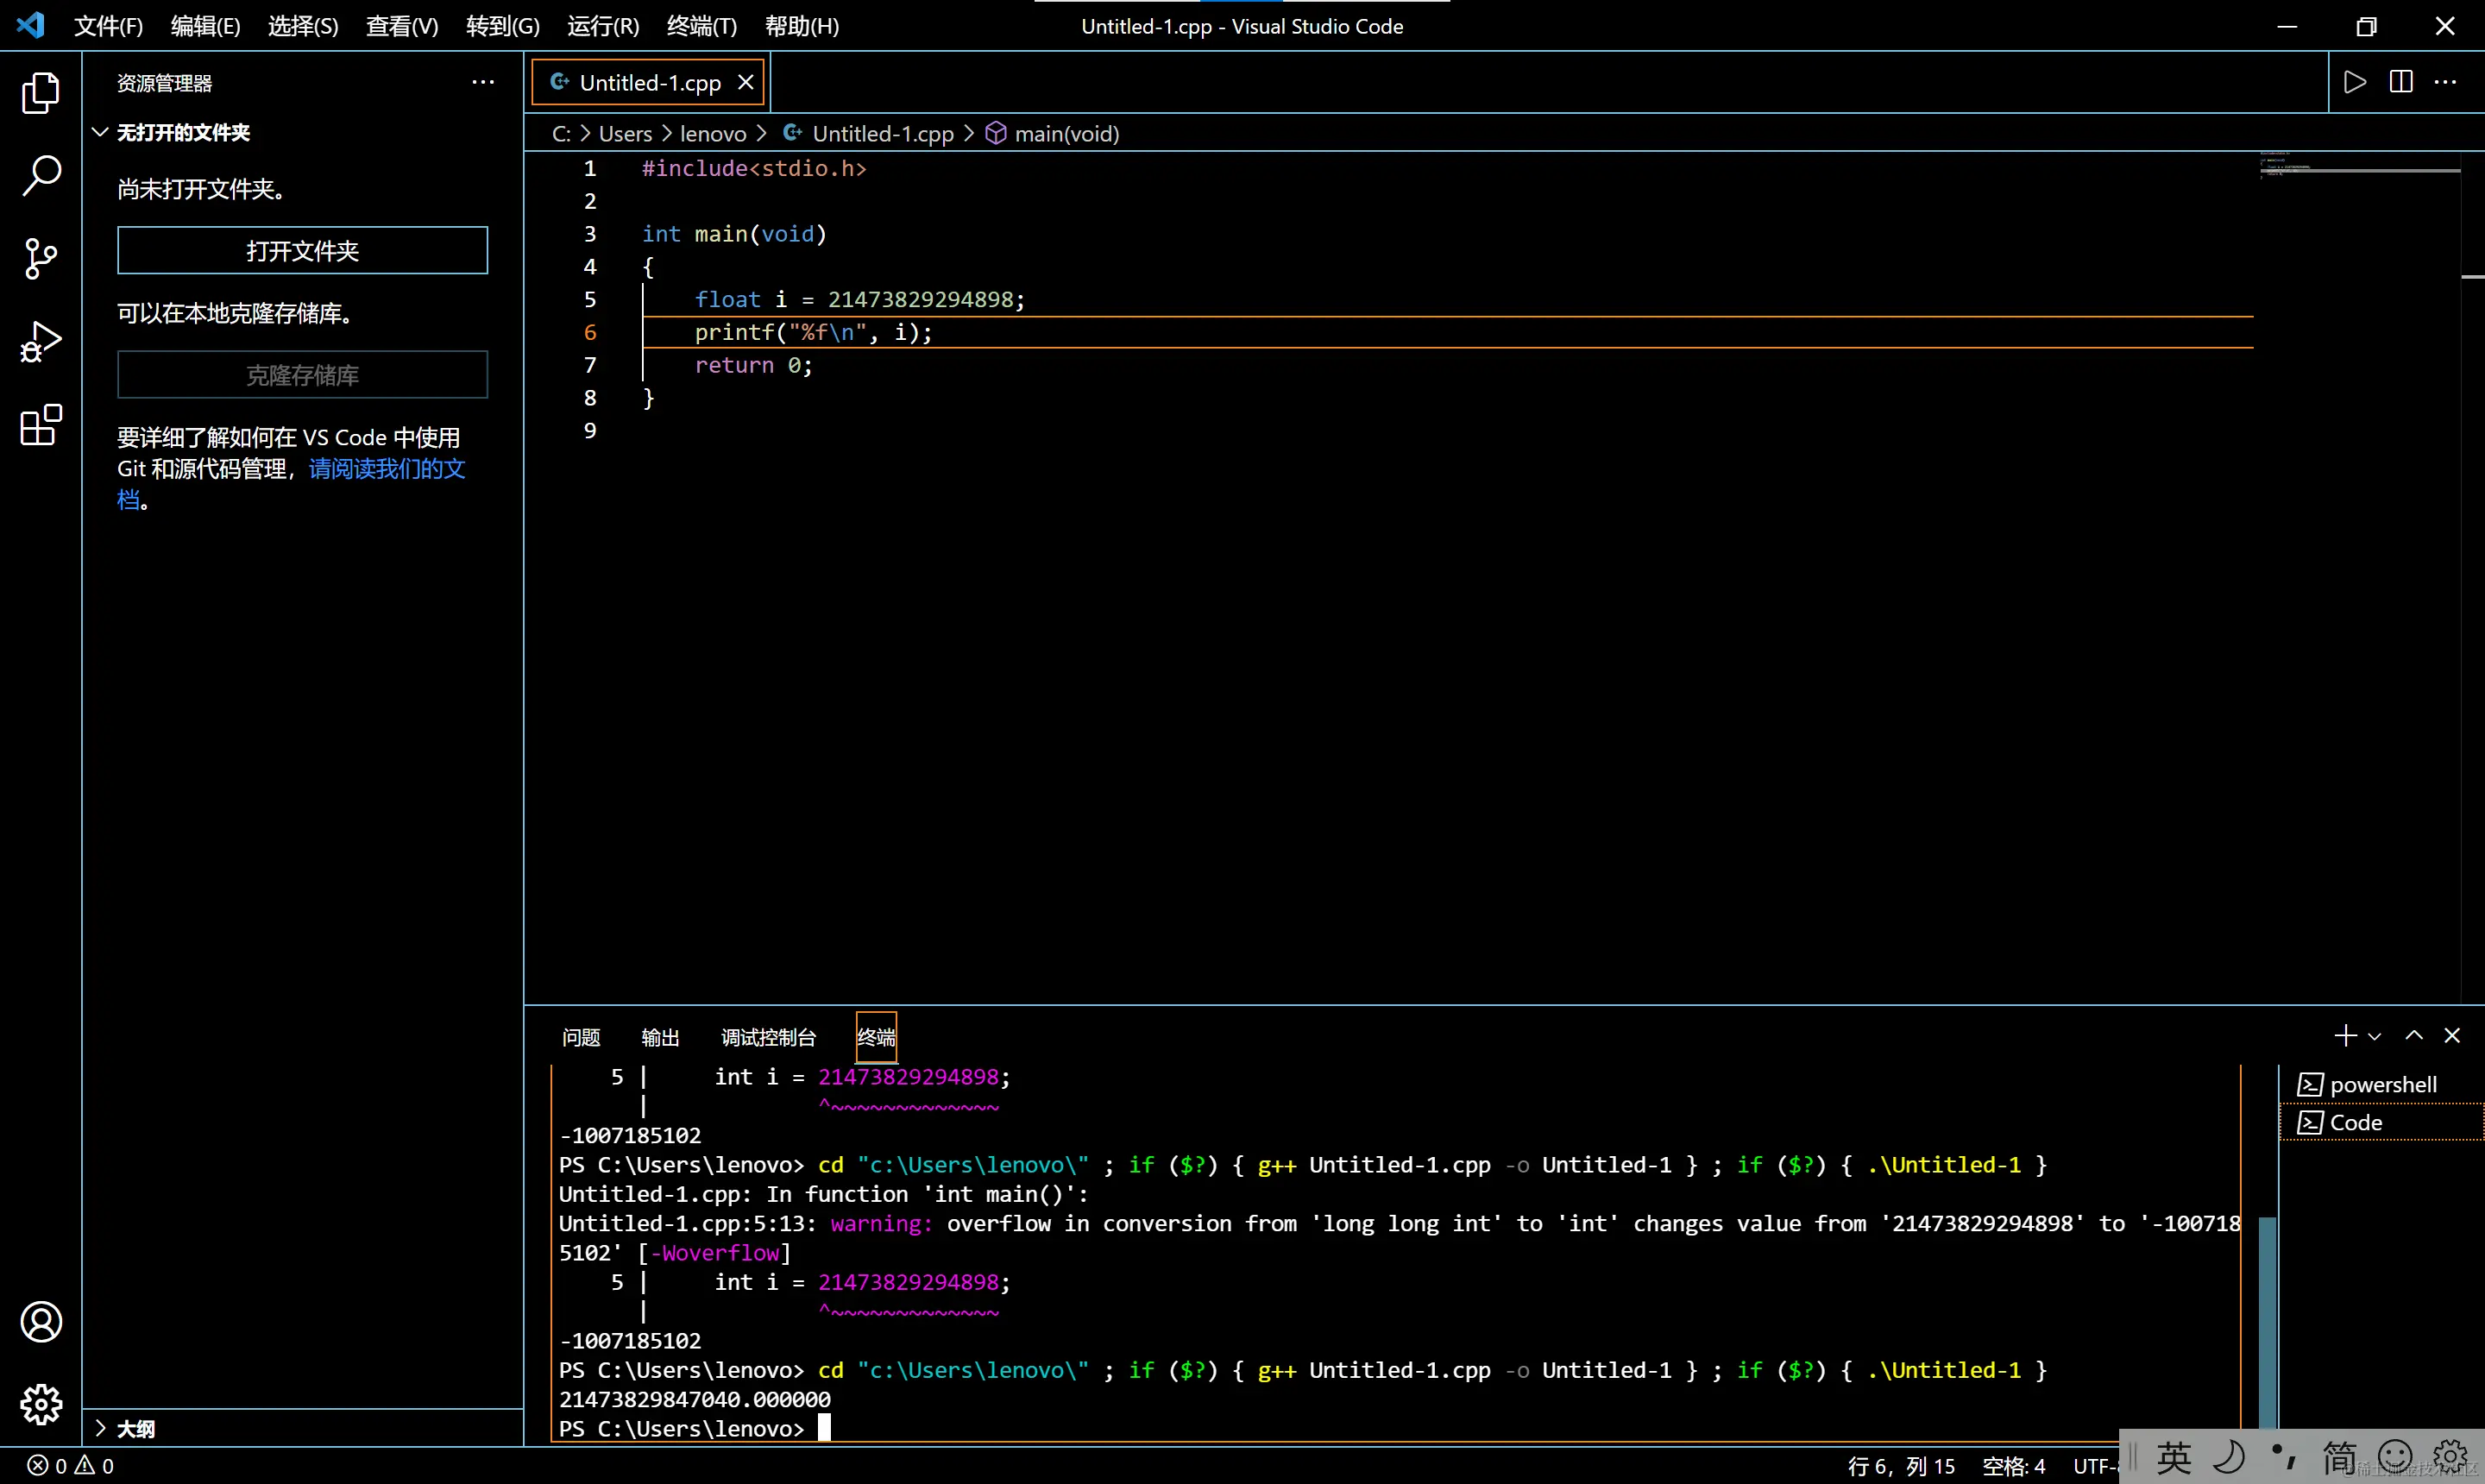
Task: Open the Run and Debug view
Action: [40, 342]
